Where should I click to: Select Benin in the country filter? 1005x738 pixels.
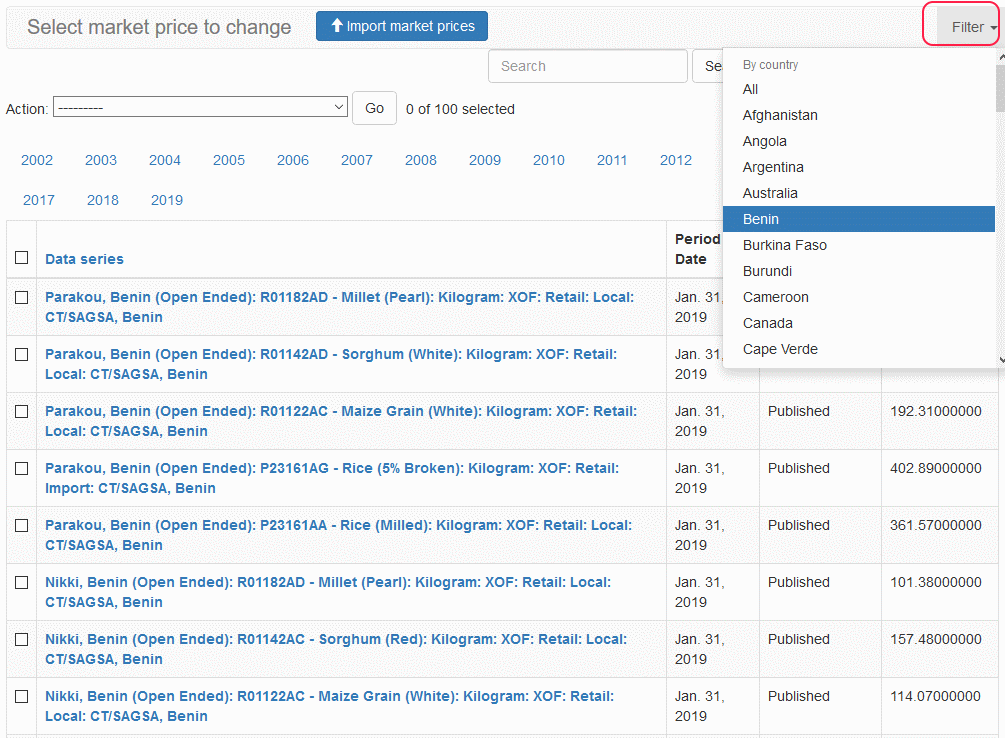click(761, 219)
